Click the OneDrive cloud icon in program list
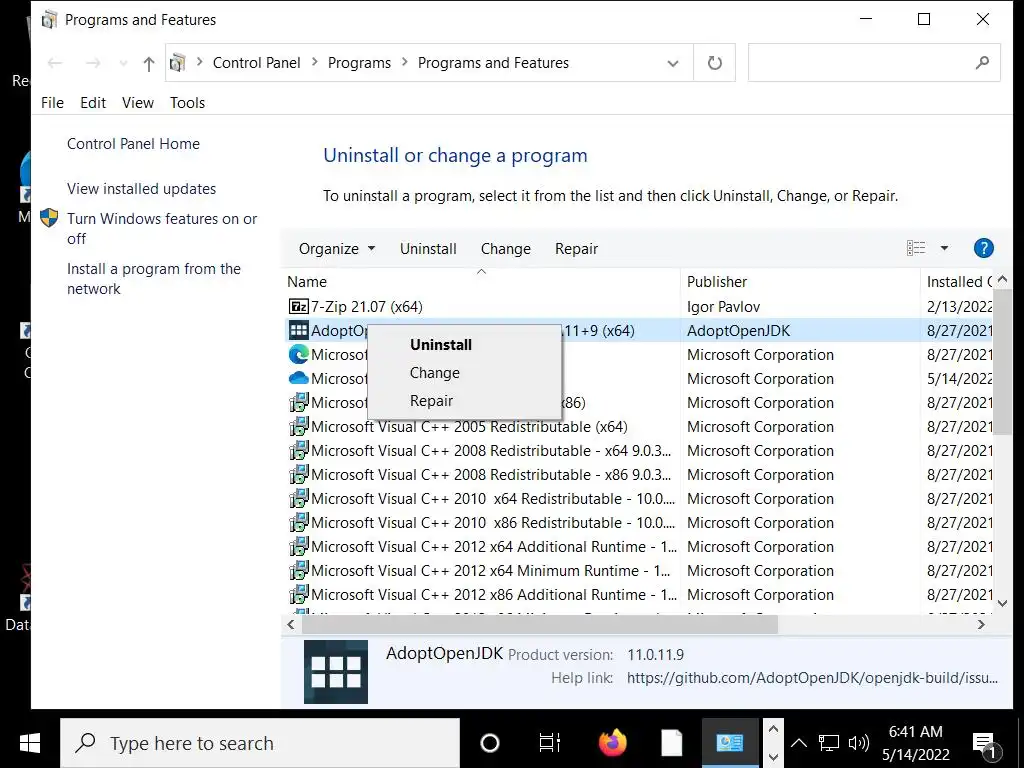This screenshot has height=768, width=1024. click(x=298, y=378)
